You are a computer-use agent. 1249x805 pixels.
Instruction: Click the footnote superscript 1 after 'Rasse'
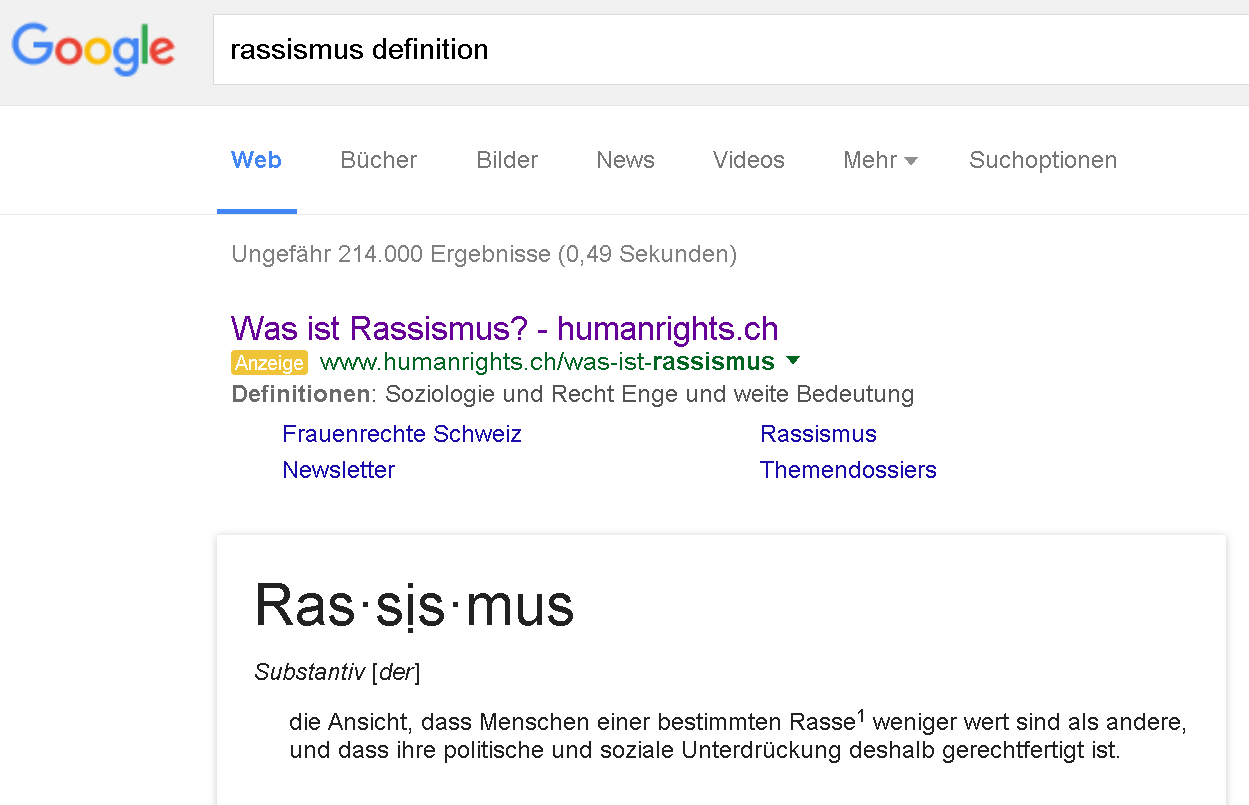coord(860,715)
